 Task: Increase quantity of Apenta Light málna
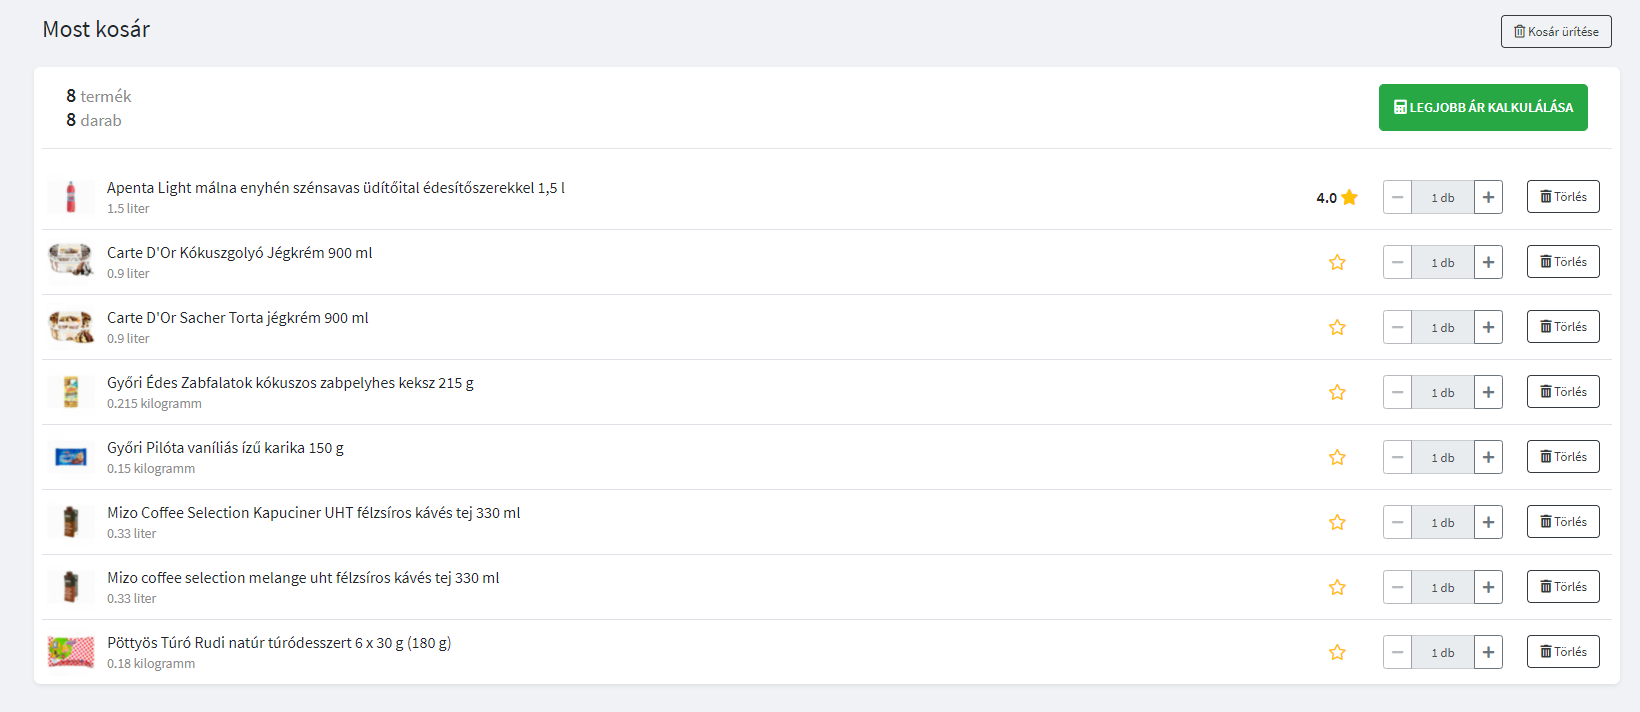[1488, 198]
